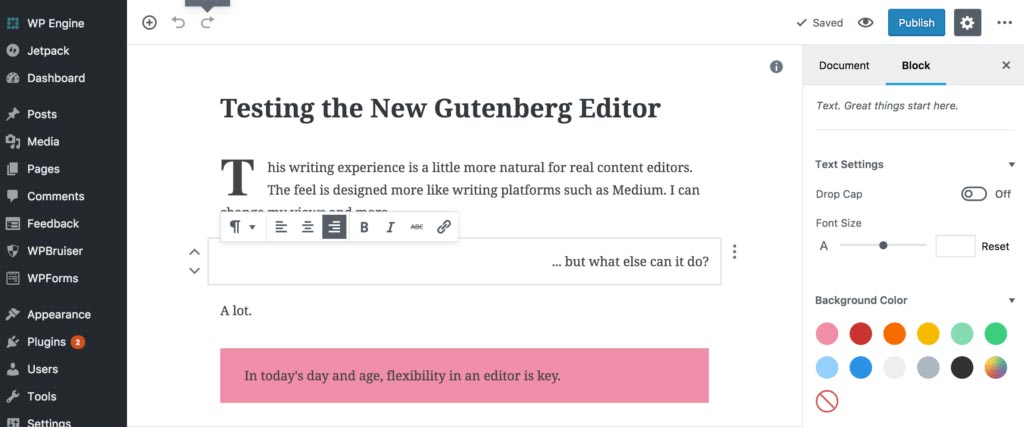Switch to the Document tab

pos(844,65)
